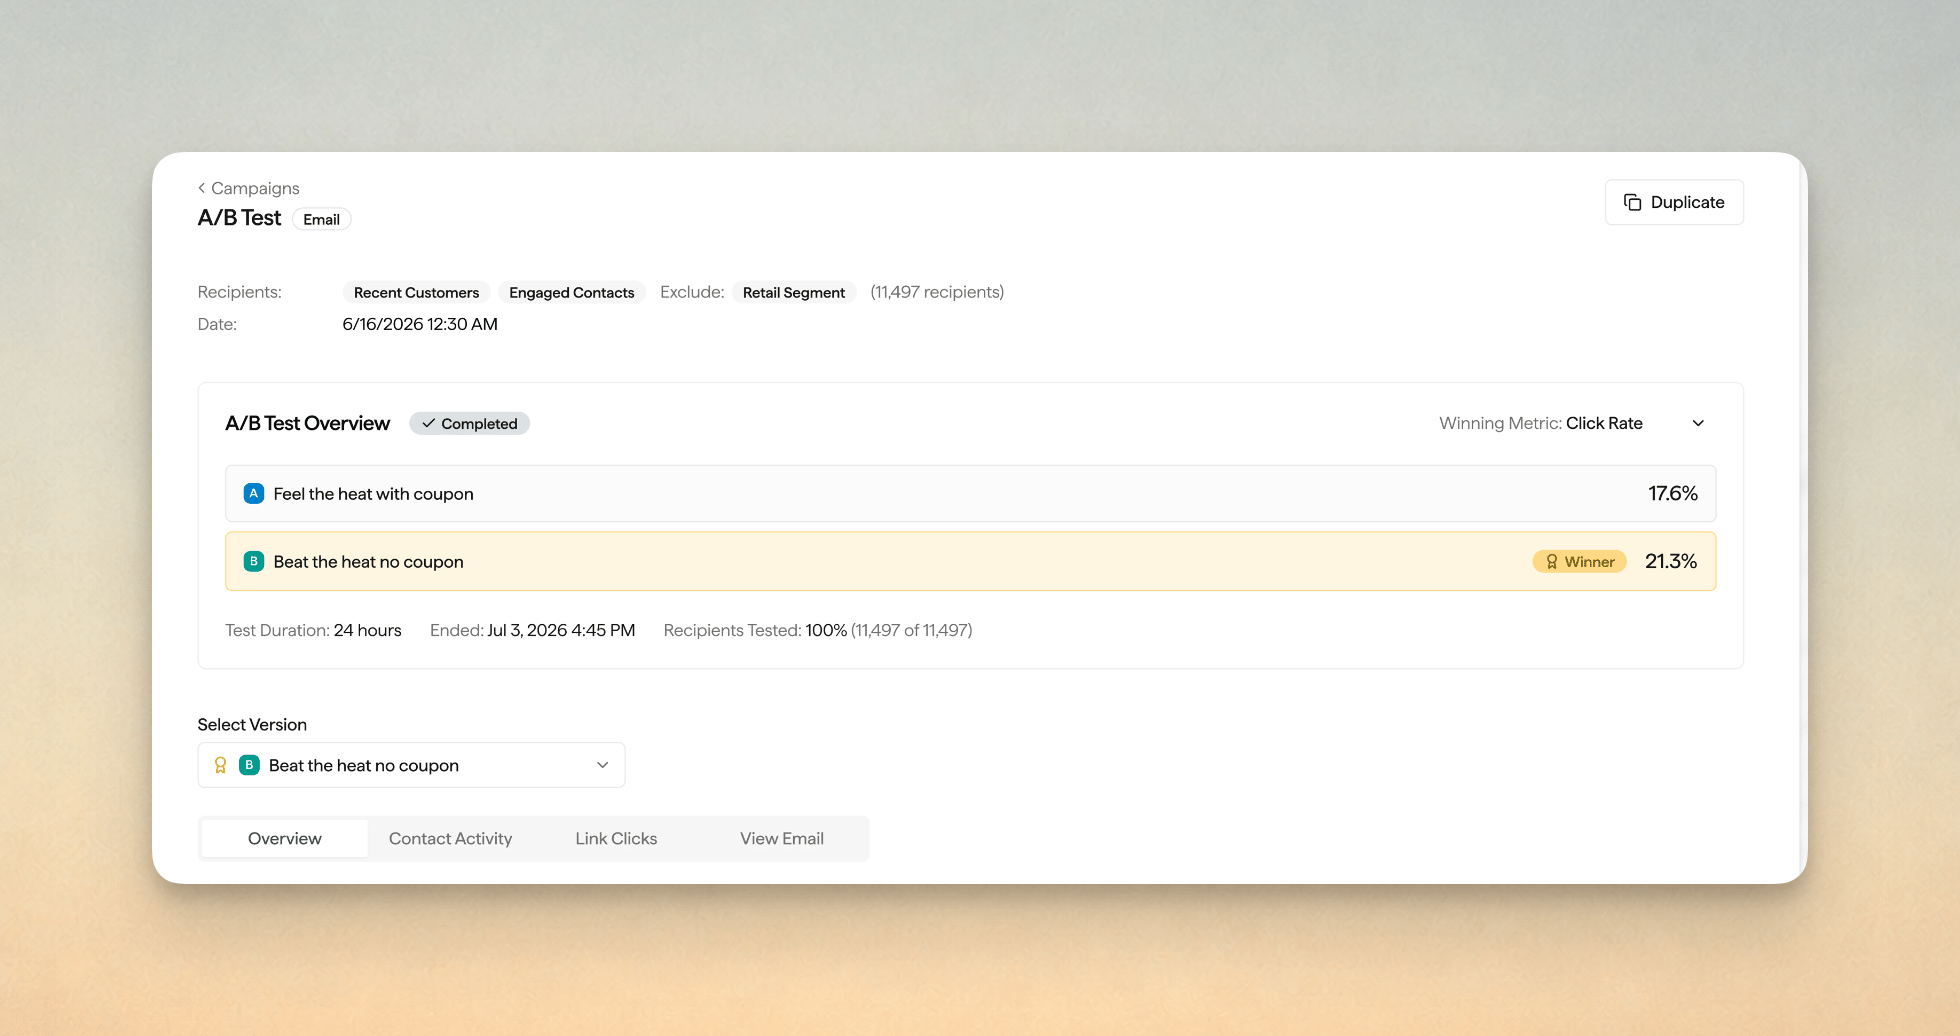
Task: Click the 21.3% click rate value
Action: (1671, 561)
